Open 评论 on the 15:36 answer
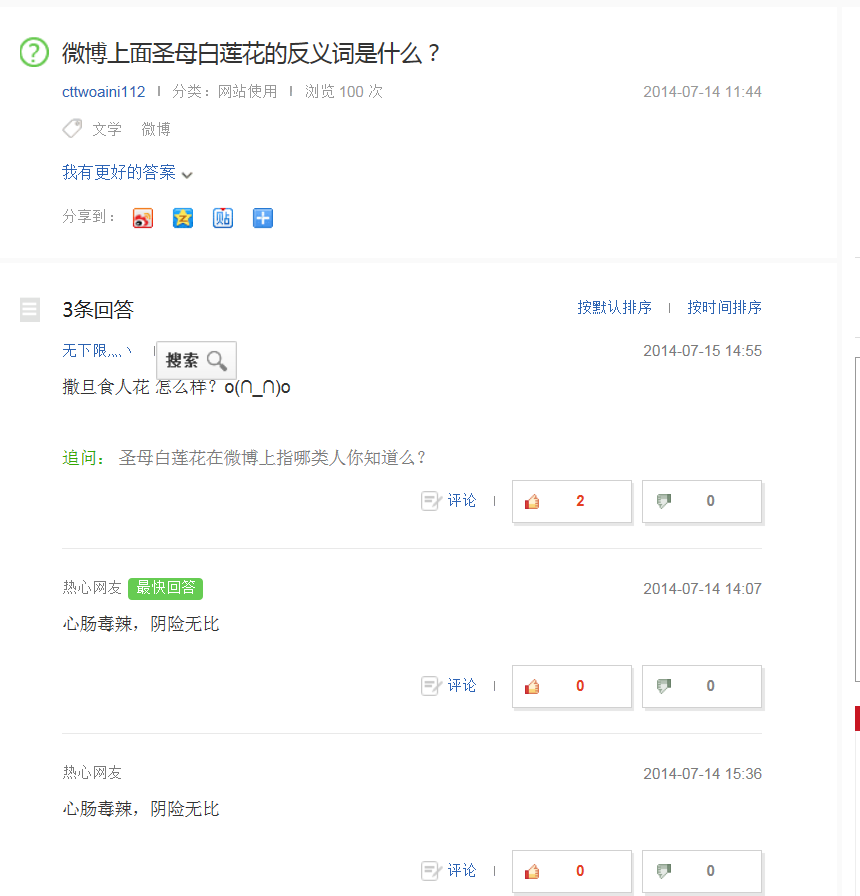This screenshot has width=860, height=896. [x=449, y=871]
